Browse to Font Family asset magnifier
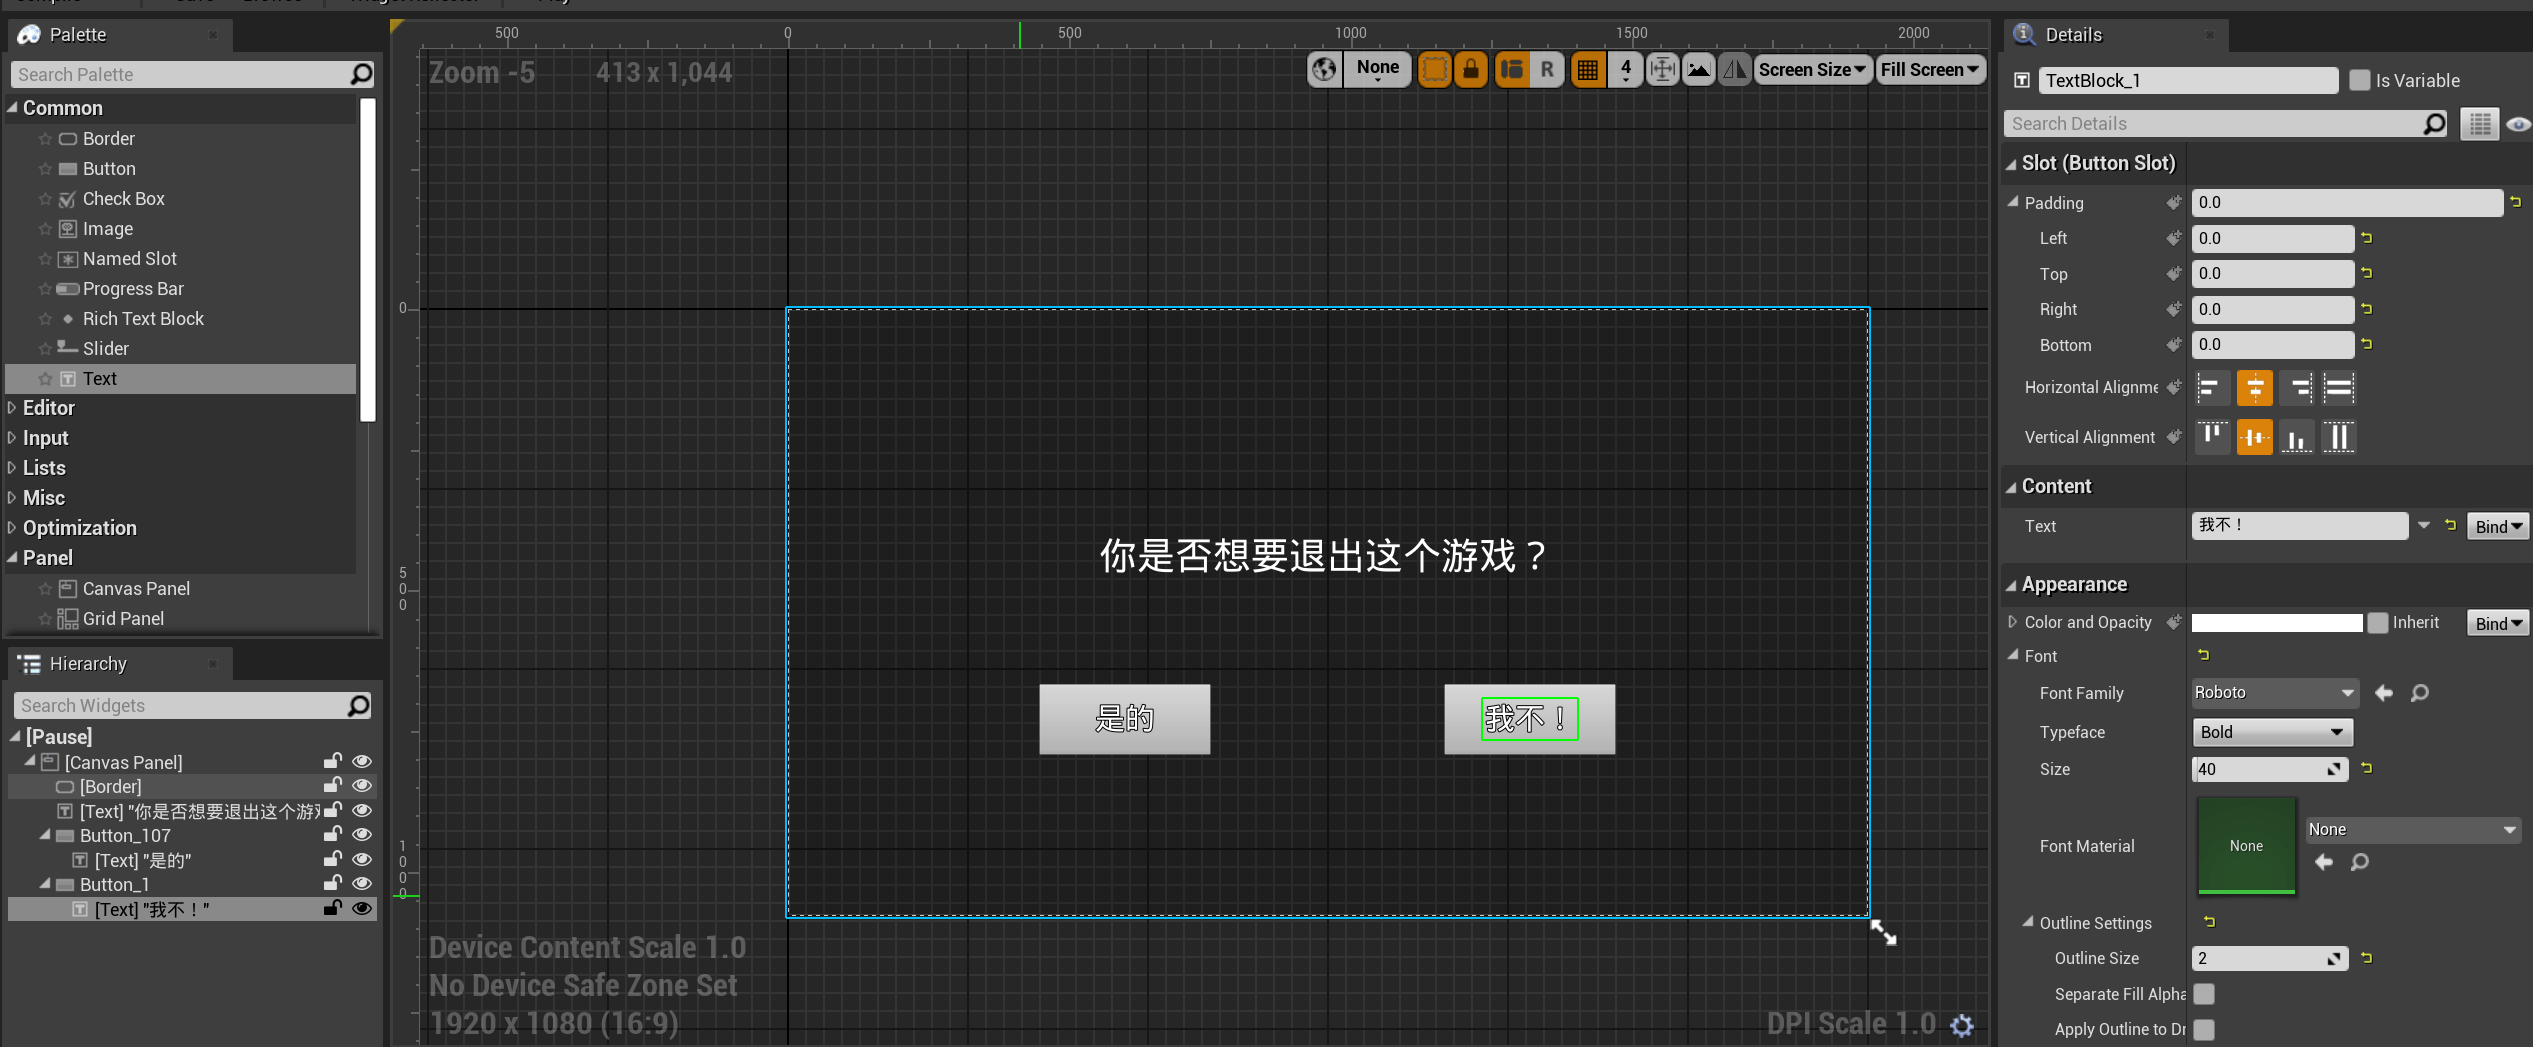 tap(2419, 693)
